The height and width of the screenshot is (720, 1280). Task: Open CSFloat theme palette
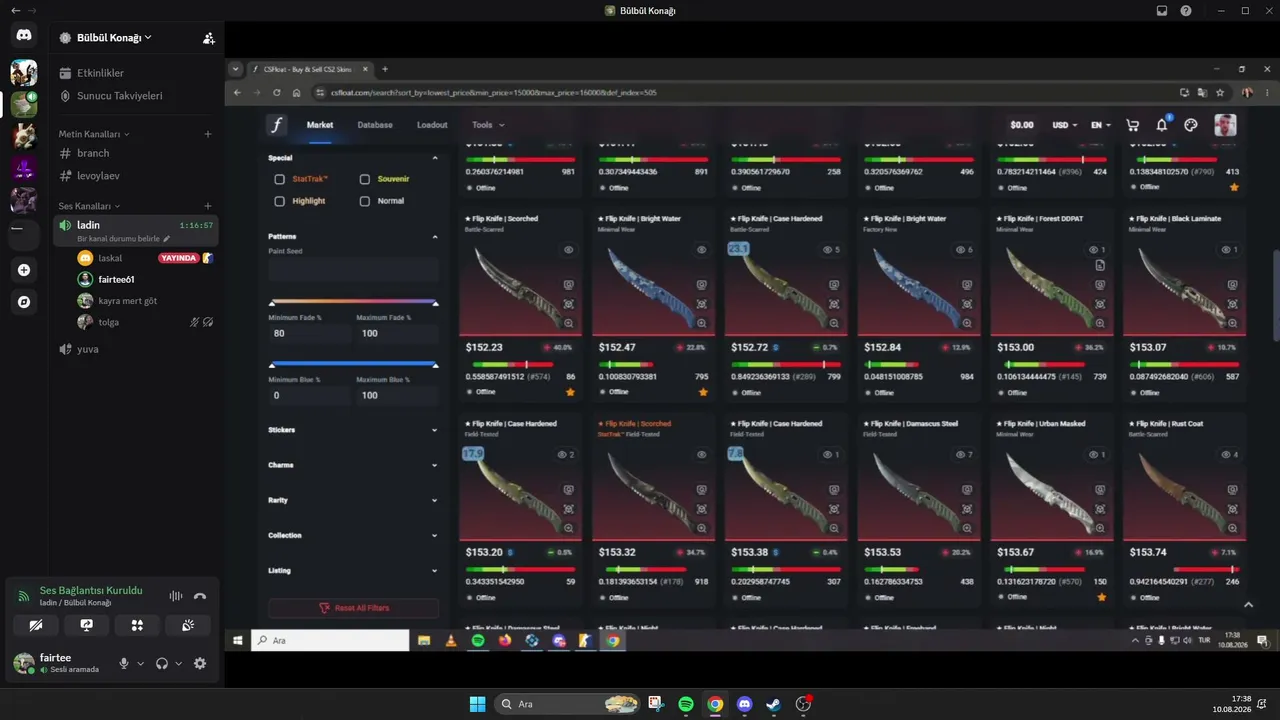pyautogui.click(x=1191, y=125)
